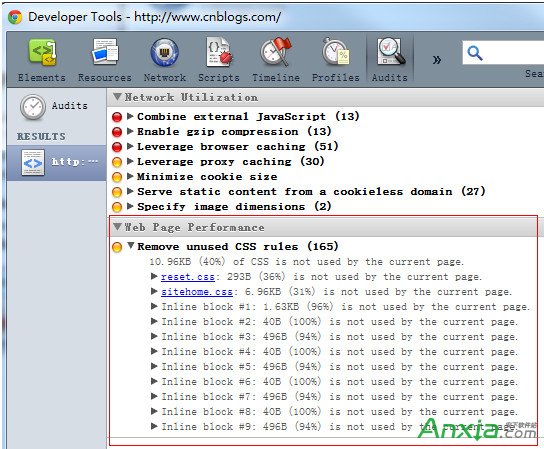Expand Combine external JavaScript (13)
Screen dimensions: 544x449
[130, 116]
